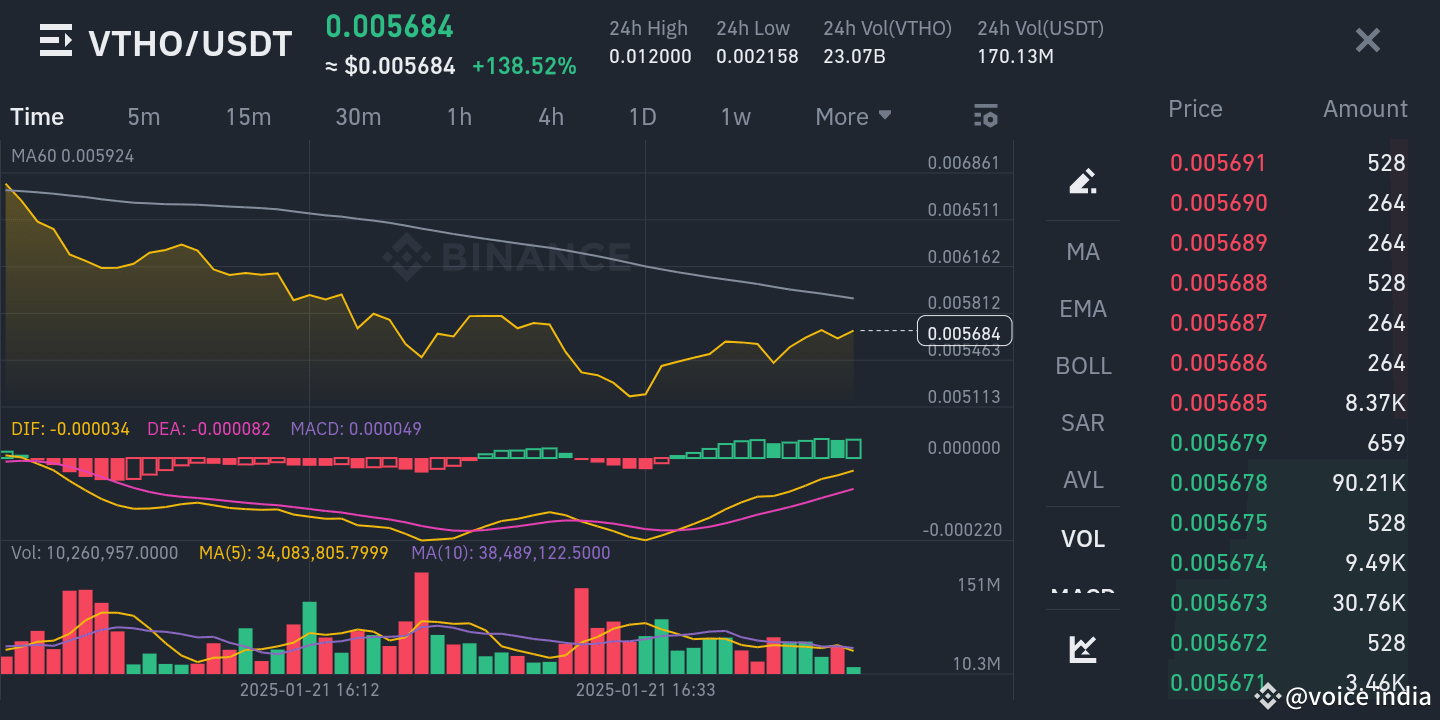Click the current price label 0.005684
The width and height of the screenshot is (1440, 720).
pyautogui.click(x=964, y=331)
